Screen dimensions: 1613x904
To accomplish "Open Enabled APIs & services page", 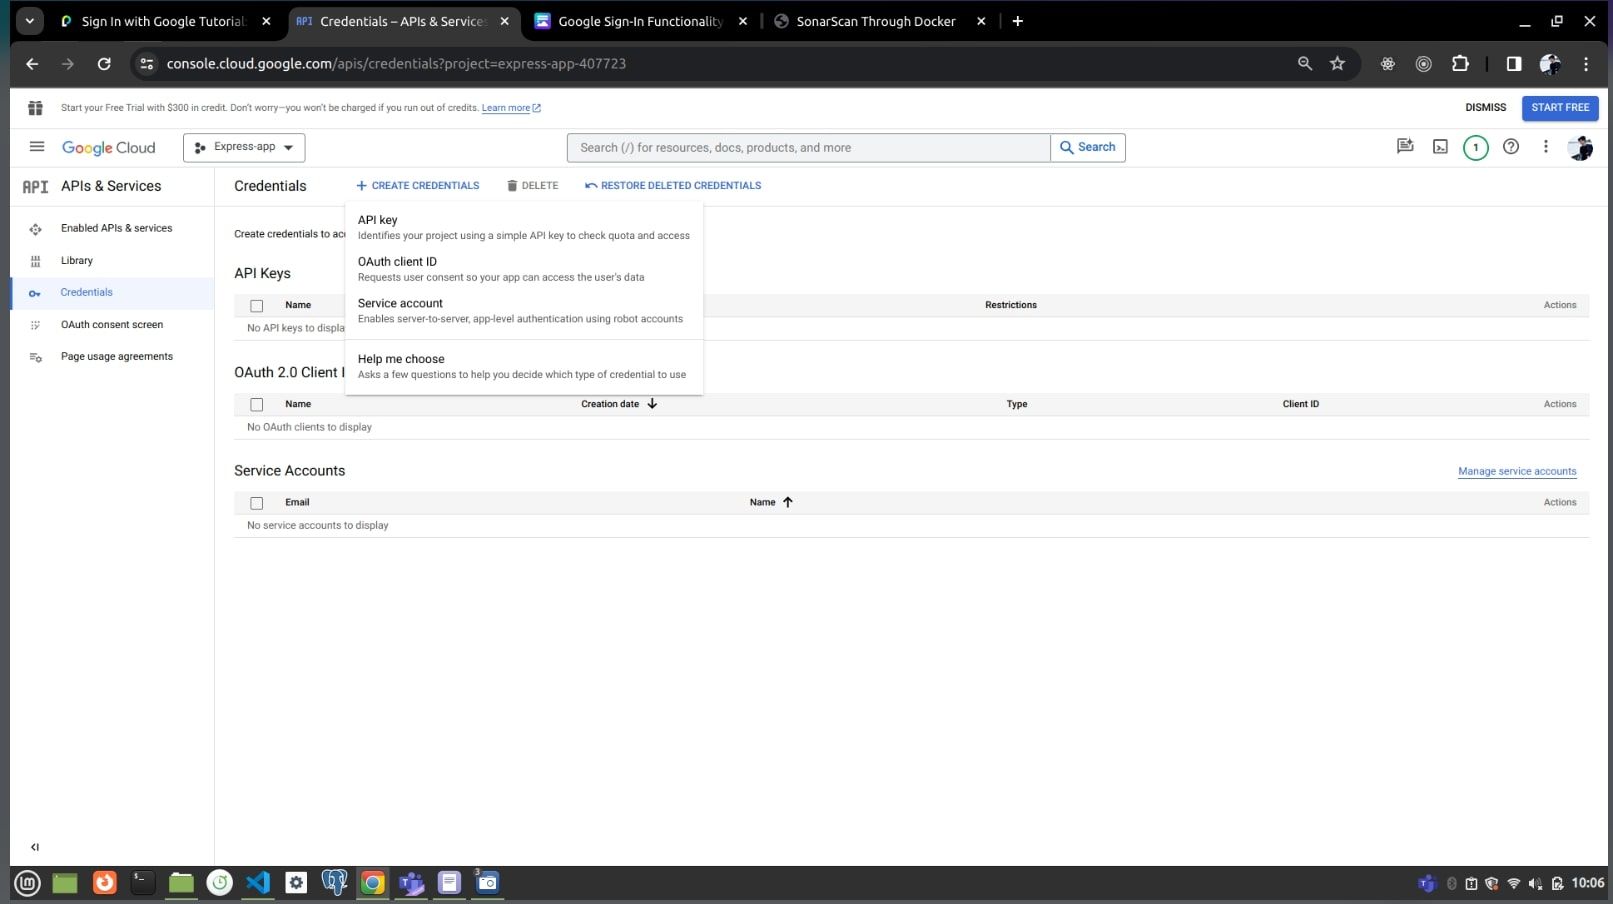I will coord(117,228).
